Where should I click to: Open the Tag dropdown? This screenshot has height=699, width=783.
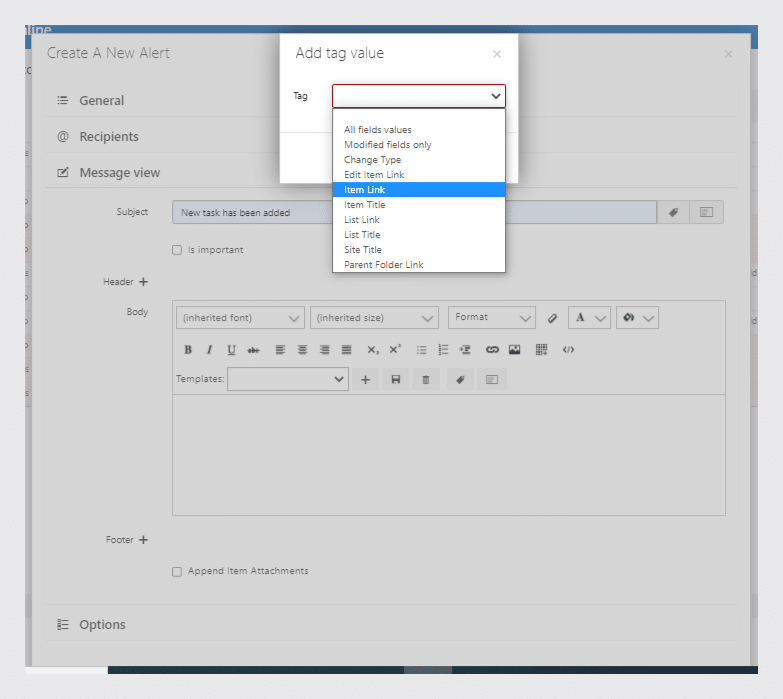pos(418,96)
